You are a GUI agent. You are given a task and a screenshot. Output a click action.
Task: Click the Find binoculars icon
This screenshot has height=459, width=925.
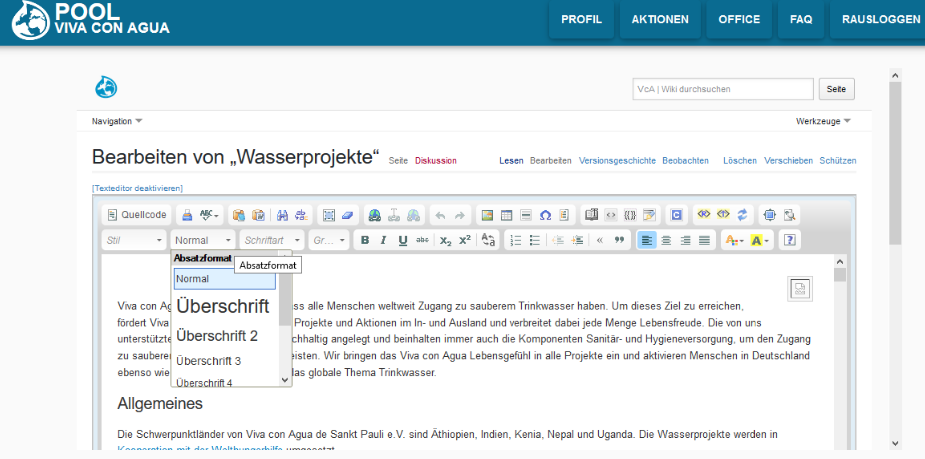coord(282,215)
